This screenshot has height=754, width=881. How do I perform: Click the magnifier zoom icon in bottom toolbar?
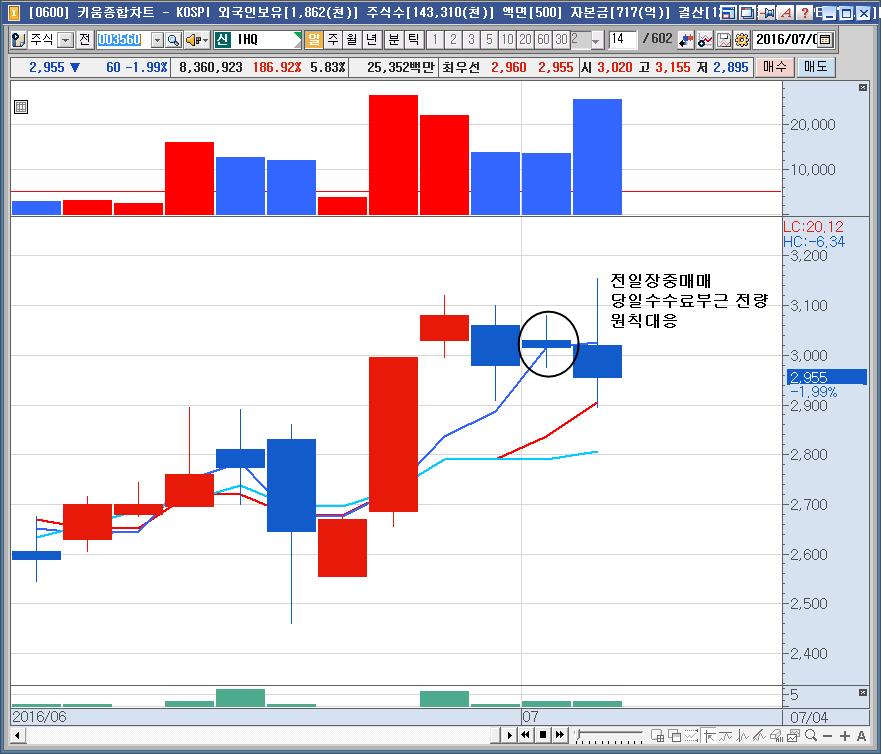(811, 735)
